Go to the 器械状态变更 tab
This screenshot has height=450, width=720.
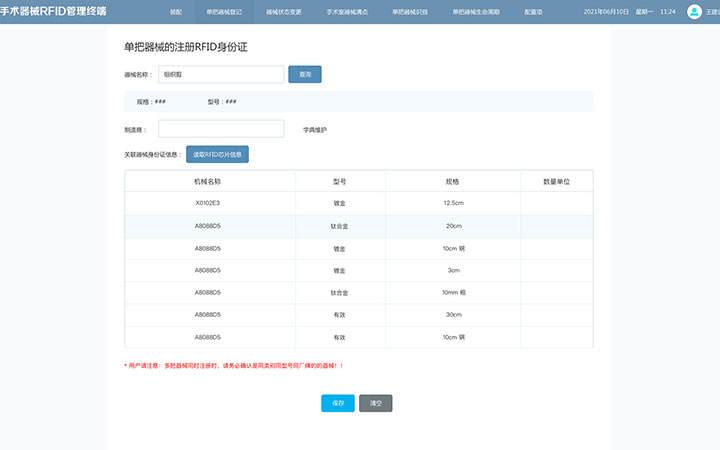coord(282,12)
